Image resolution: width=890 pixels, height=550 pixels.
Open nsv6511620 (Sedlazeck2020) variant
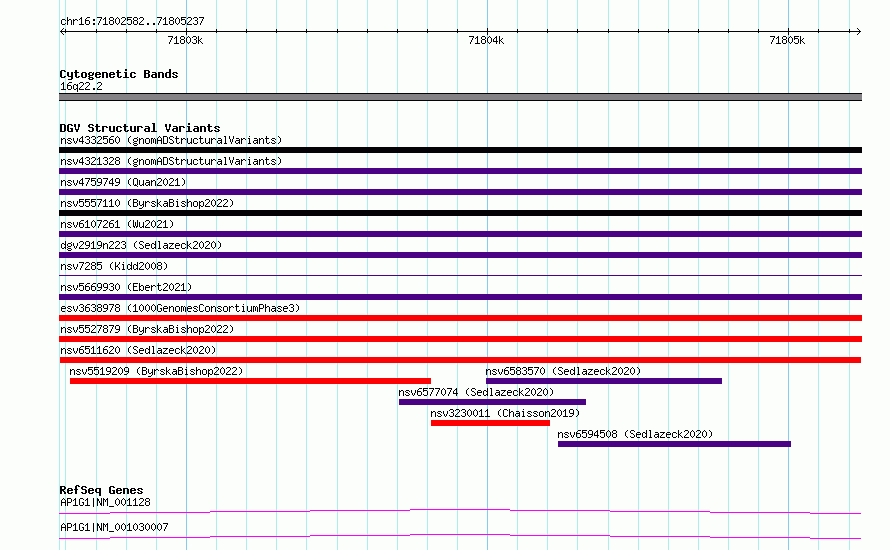pyautogui.click(x=138, y=350)
